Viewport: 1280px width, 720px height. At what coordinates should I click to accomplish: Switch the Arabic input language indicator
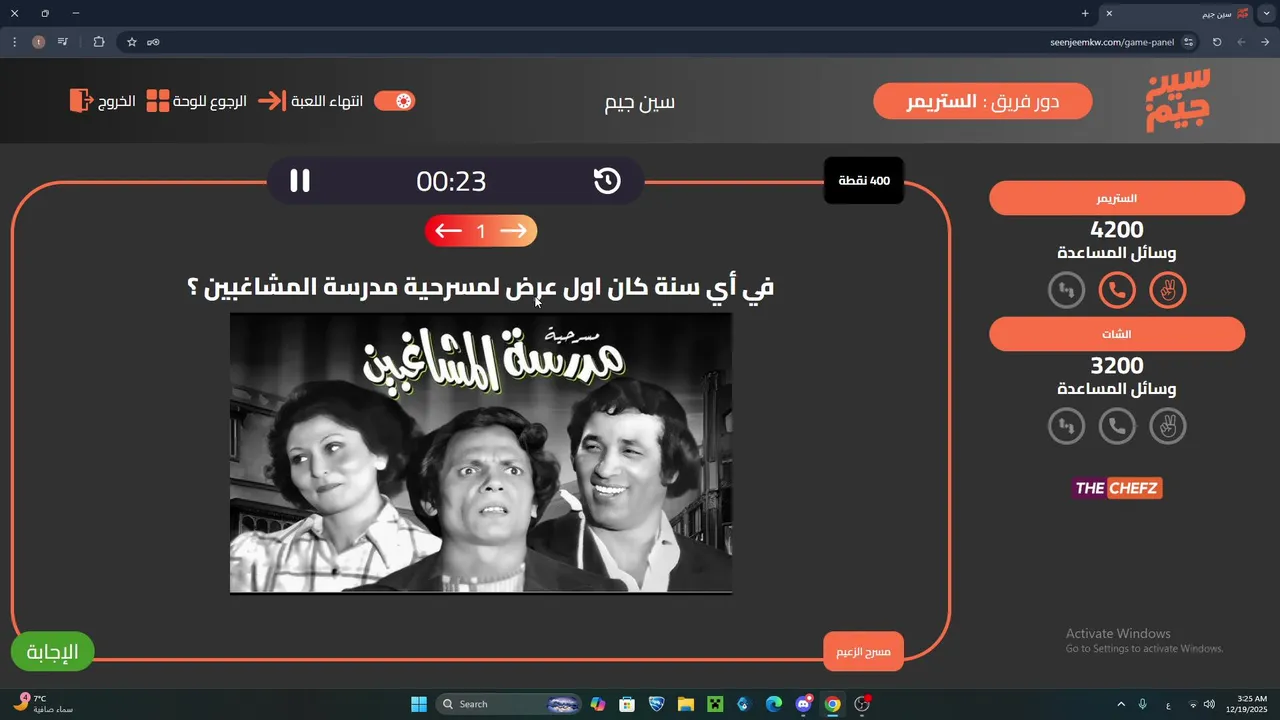point(1168,704)
